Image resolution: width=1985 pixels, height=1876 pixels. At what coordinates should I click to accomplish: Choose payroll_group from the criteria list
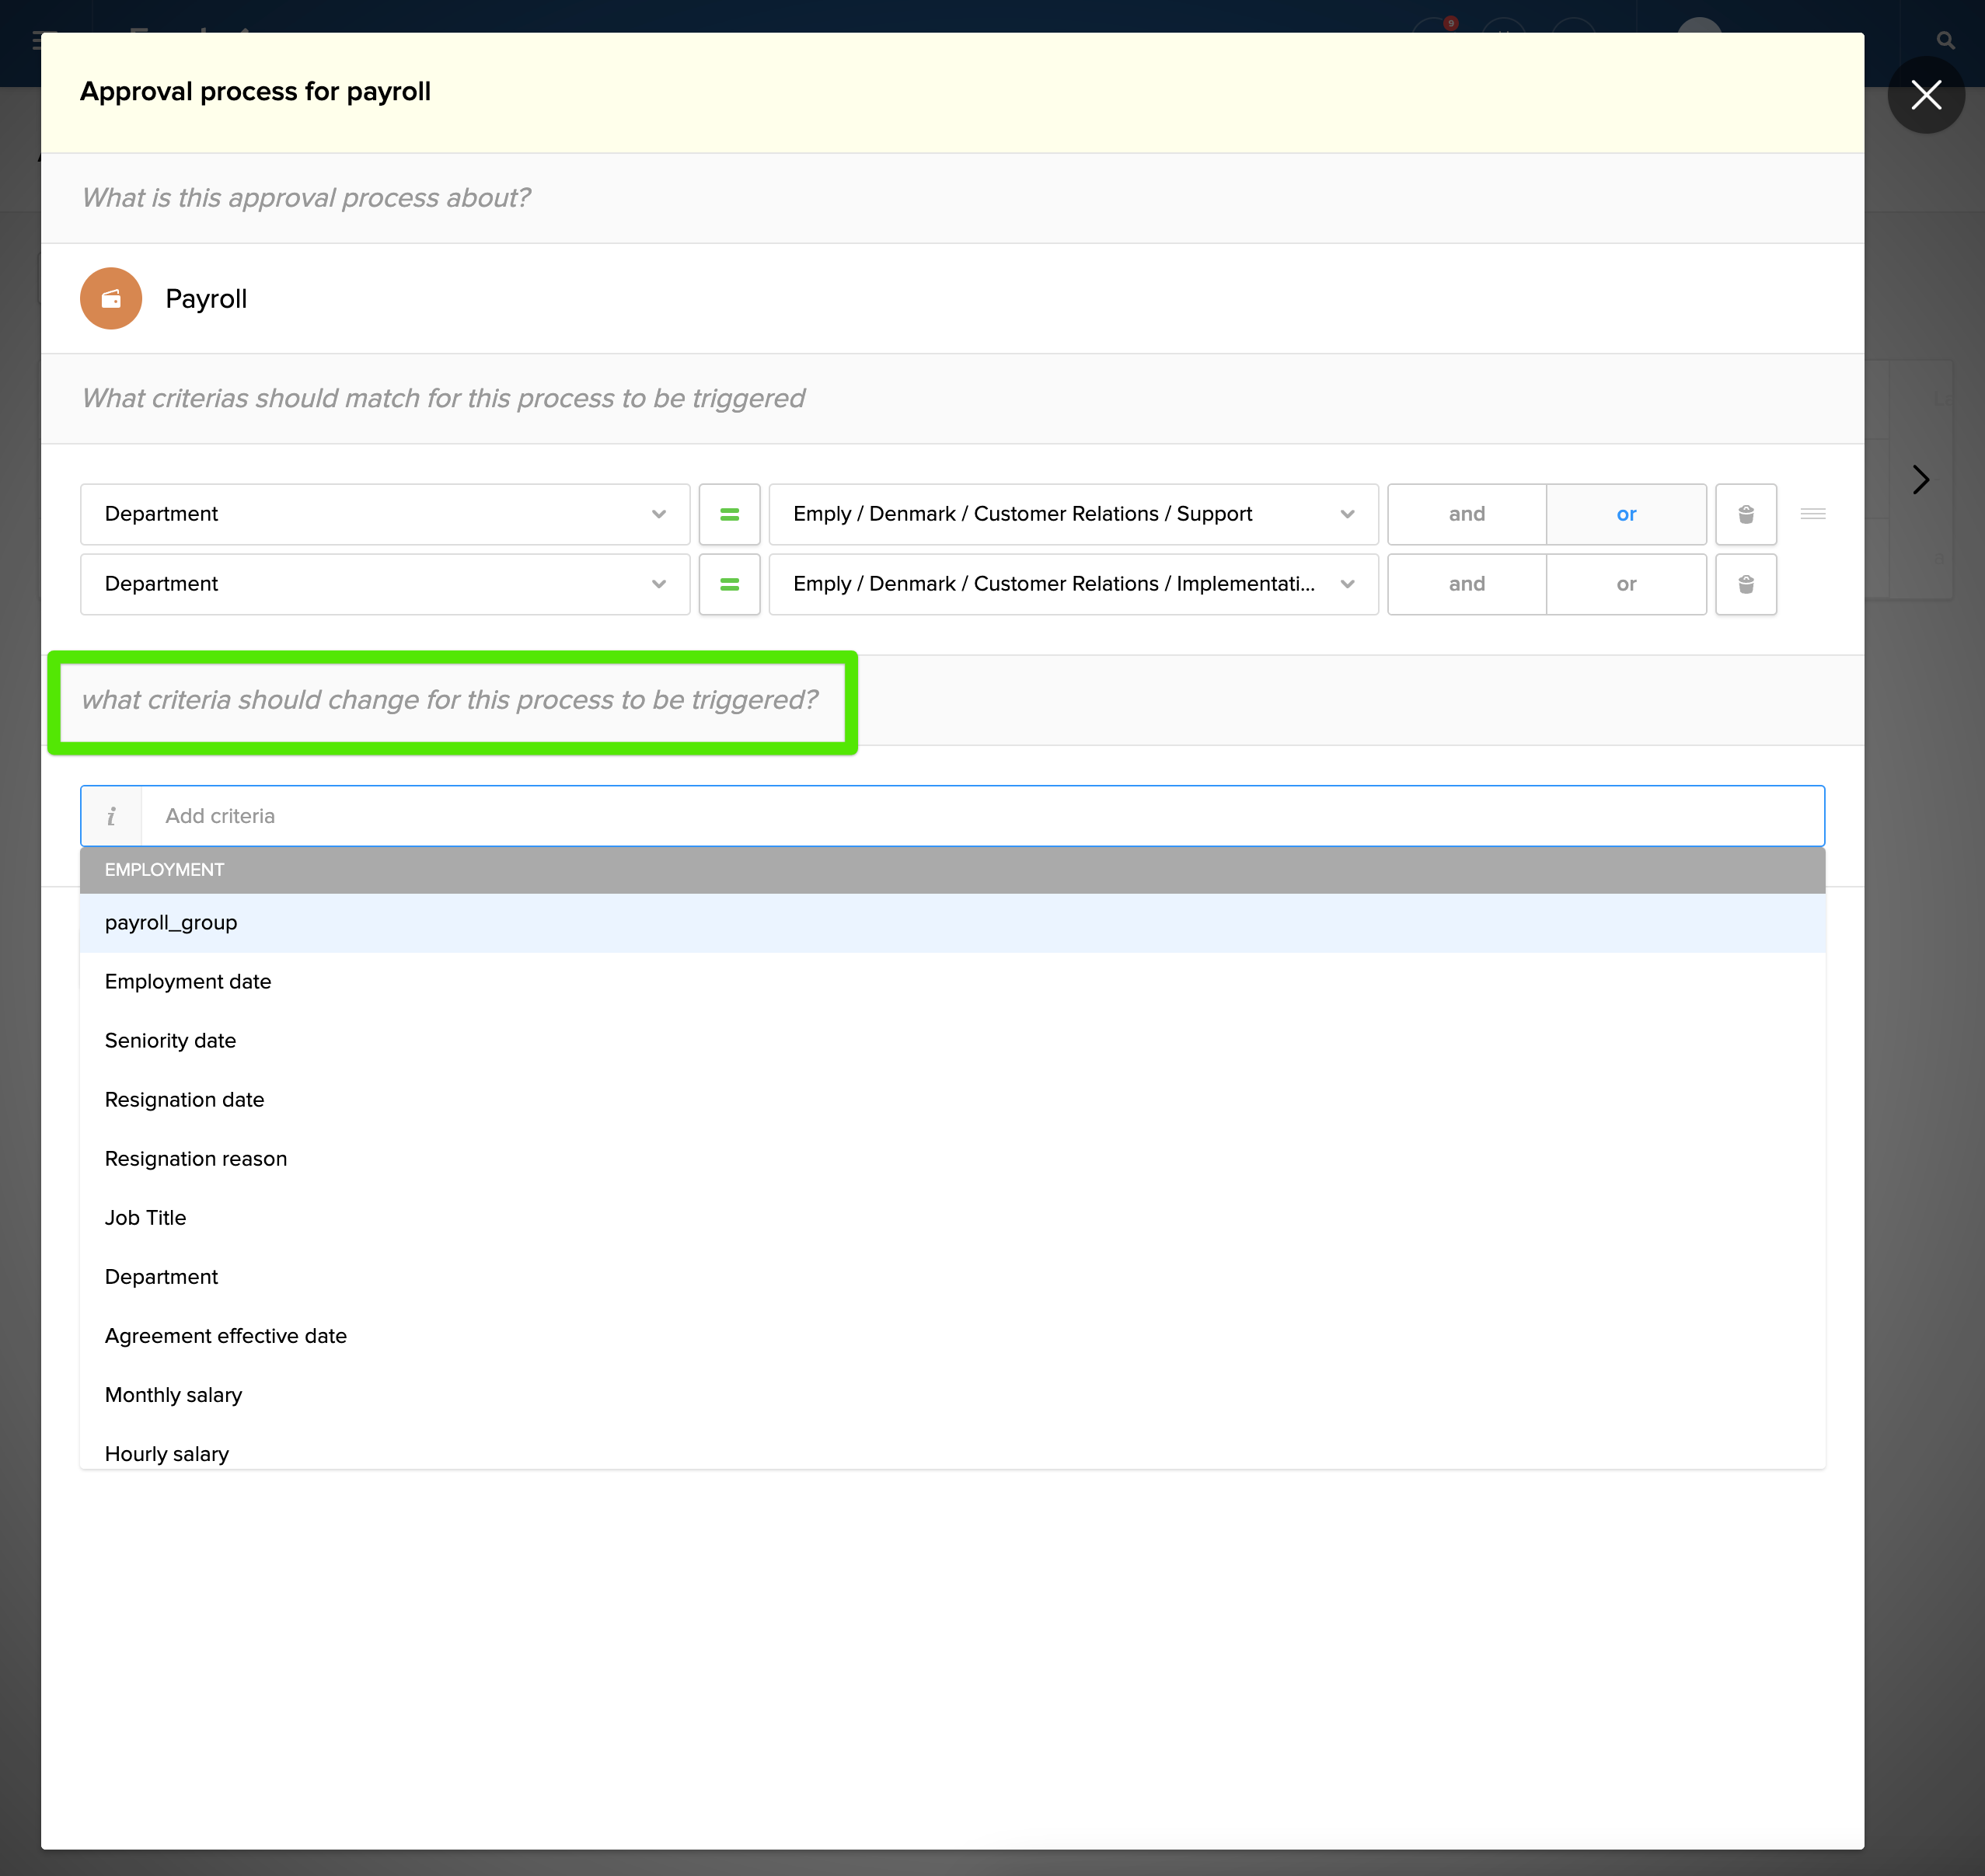point(171,923)
